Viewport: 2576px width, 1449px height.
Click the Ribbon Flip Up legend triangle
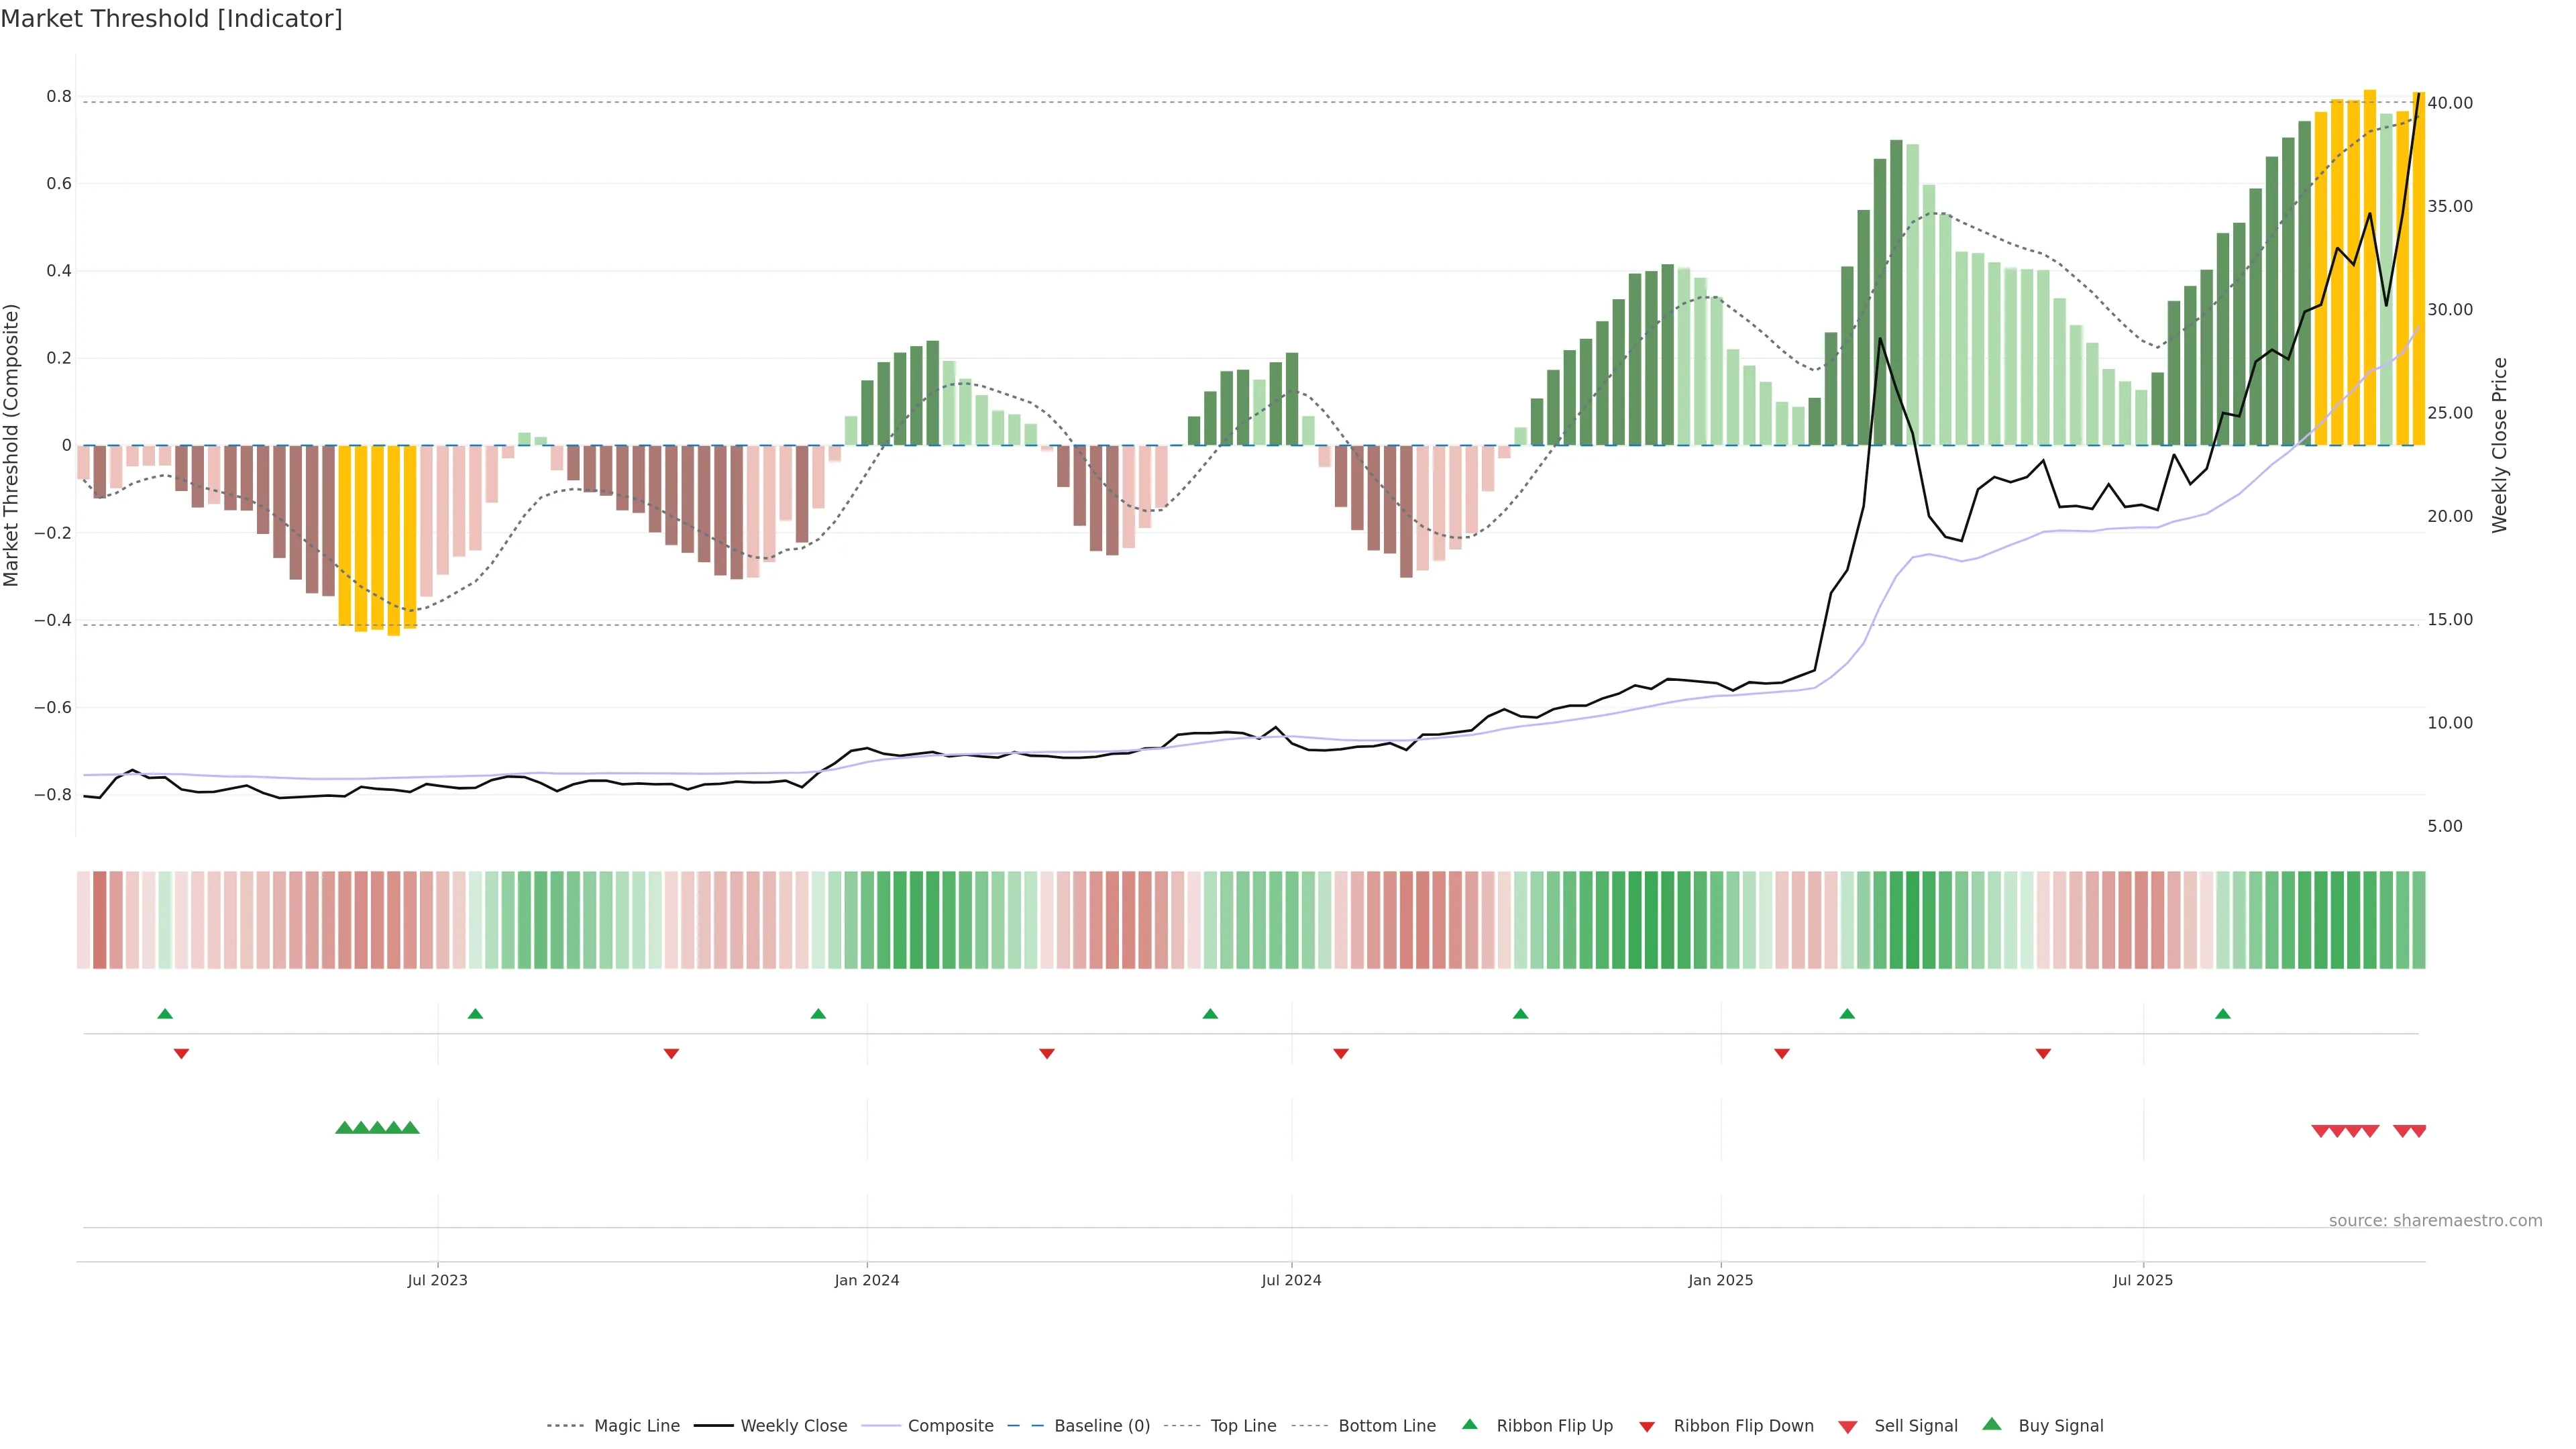[1469, 1424]
